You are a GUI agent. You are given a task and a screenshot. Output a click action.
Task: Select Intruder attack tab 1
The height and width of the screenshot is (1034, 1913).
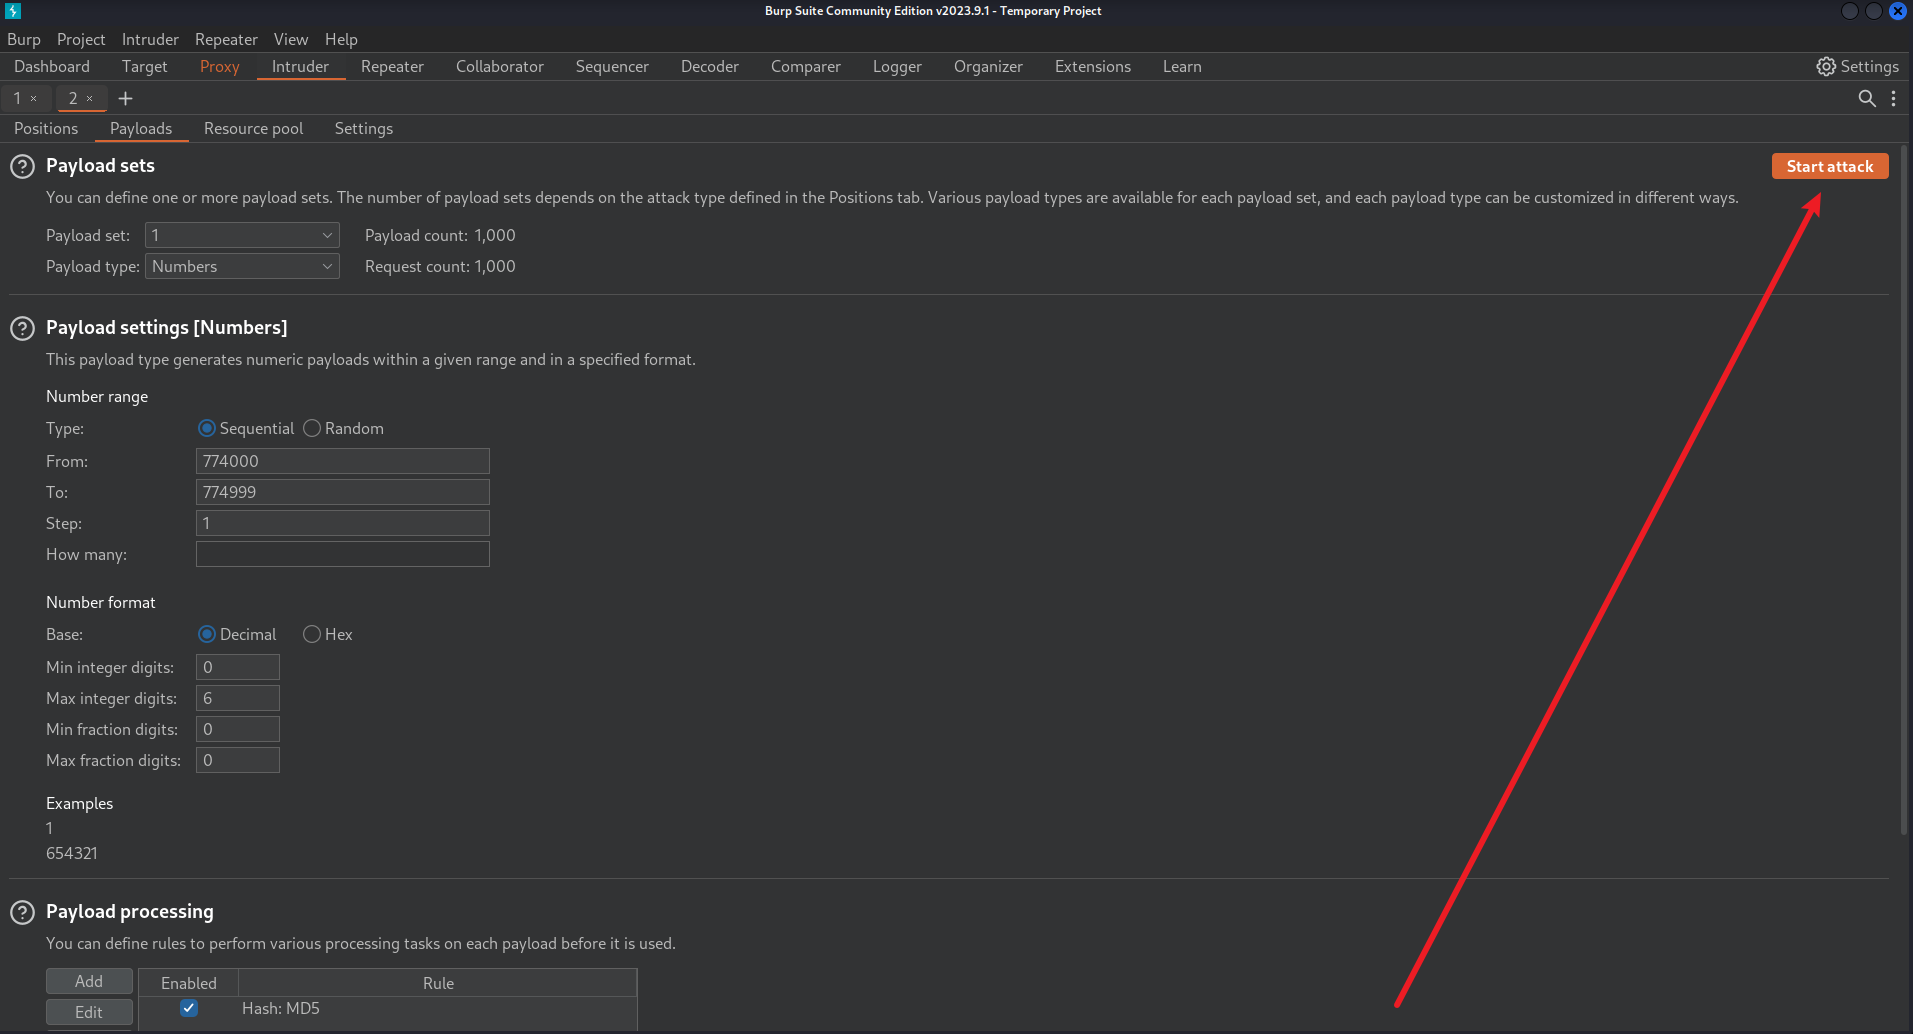pyautogui.click(x=17, y=98)
